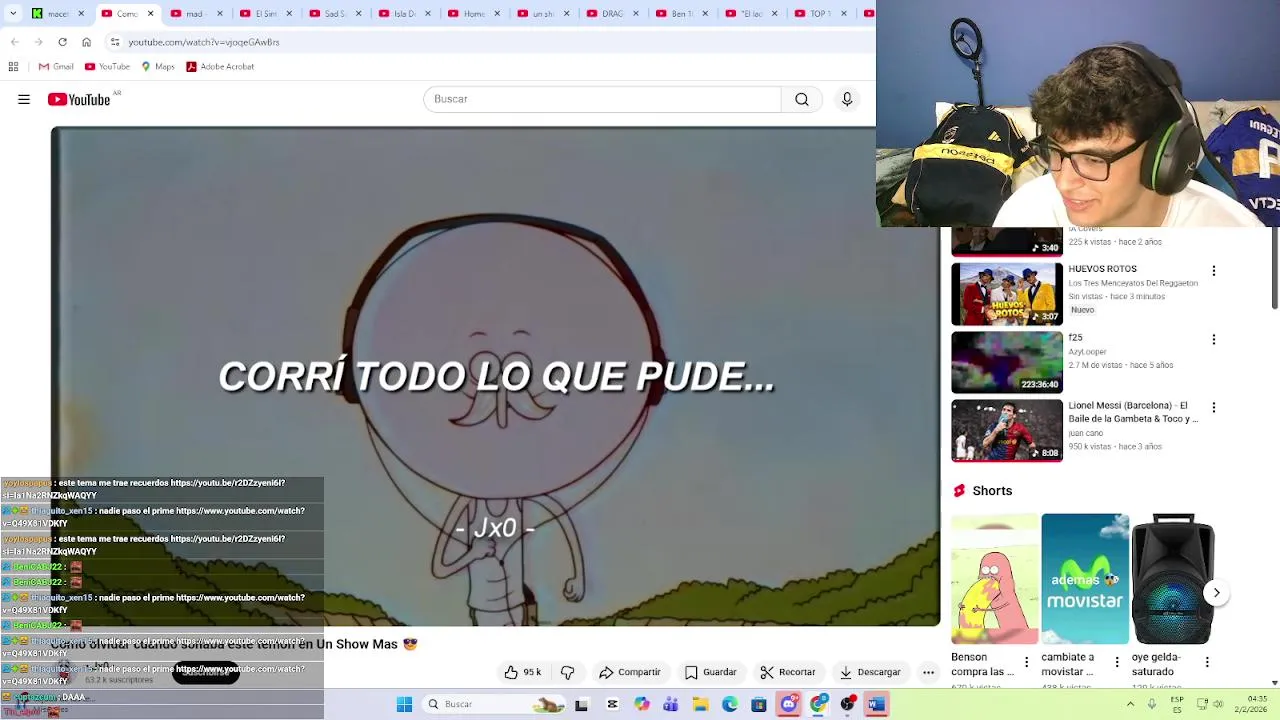This screenshot has height=720, width=1280.
Task: Go to the YouTube home logo
Action: click(79, 99)
